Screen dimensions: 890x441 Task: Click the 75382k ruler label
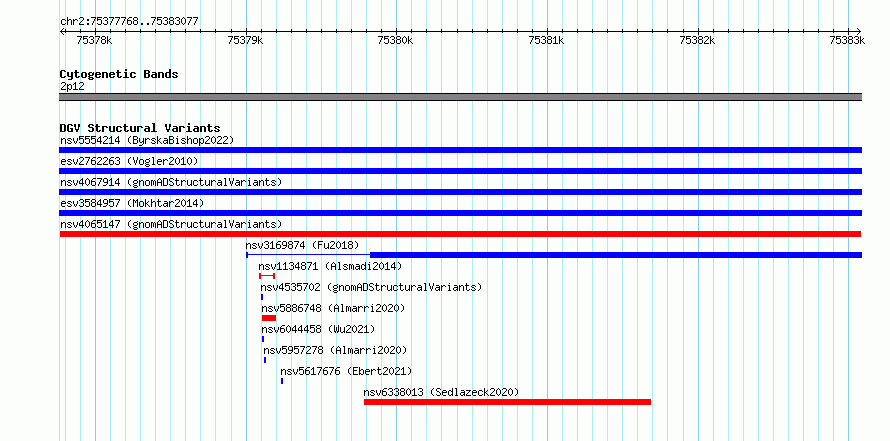point(697,40)
